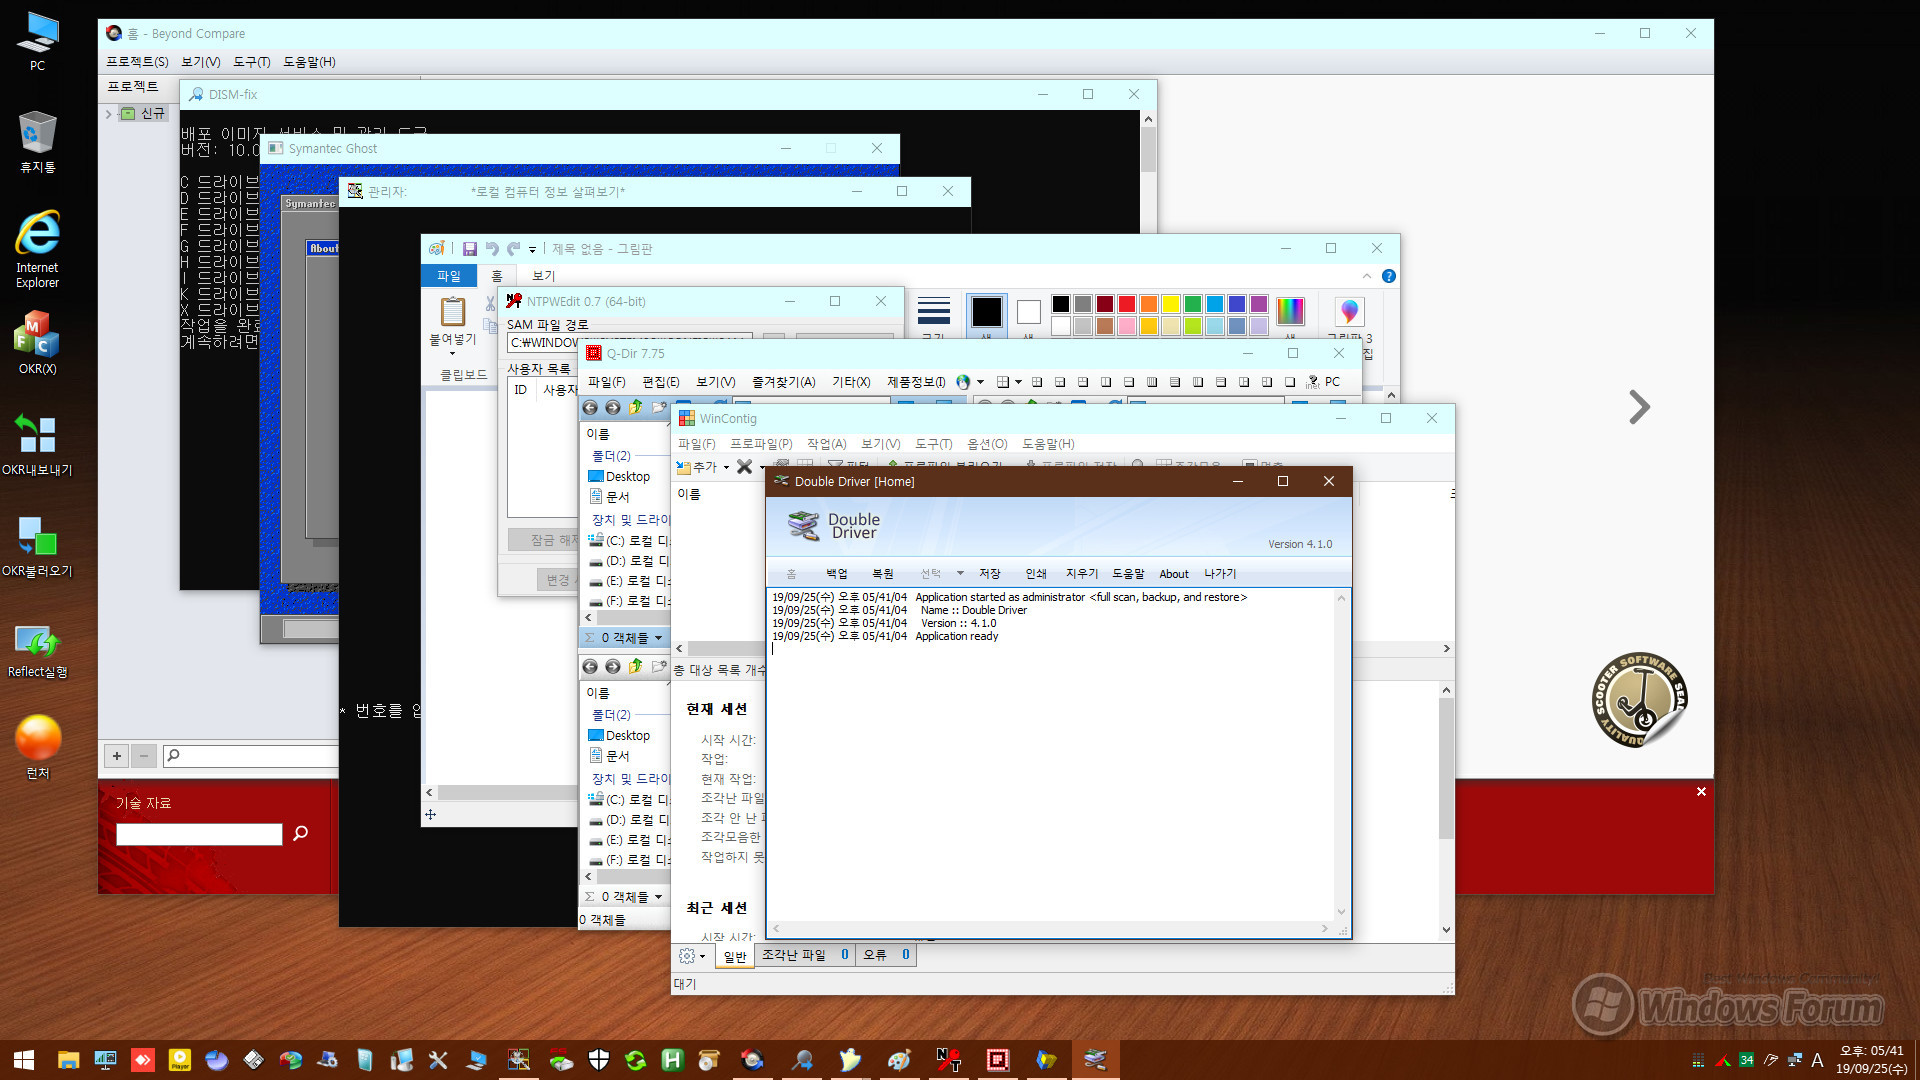Open the 런처 orange ball icon

[x=38, y=746]
